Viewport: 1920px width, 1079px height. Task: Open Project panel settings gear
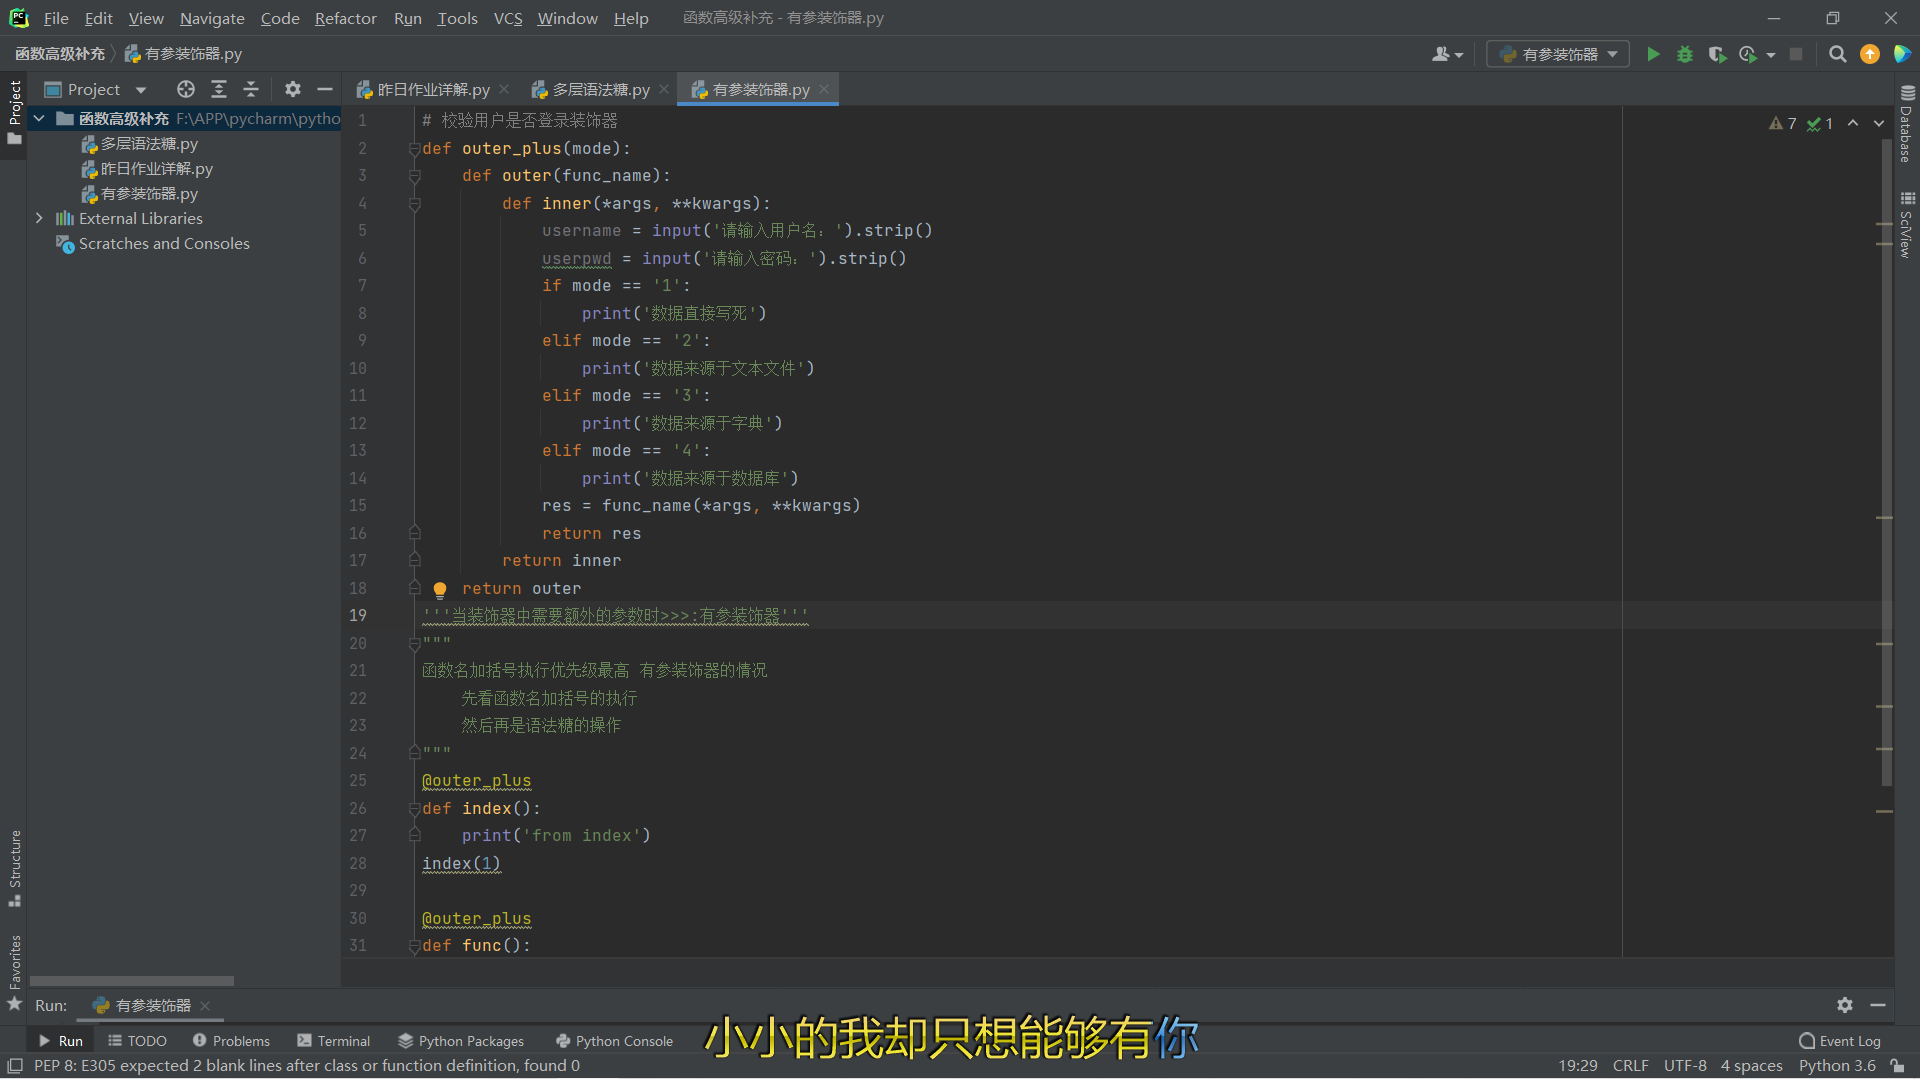coord(292,89)
